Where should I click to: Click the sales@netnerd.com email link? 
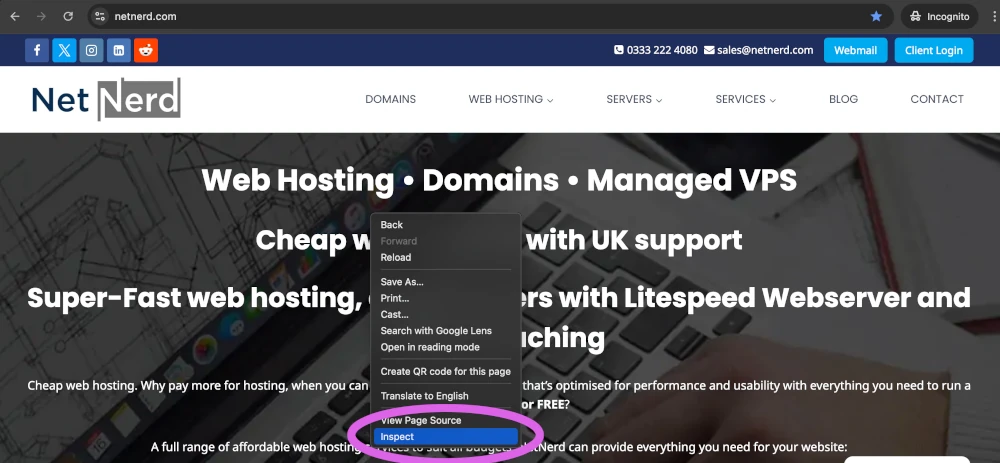[x=759, y=50]
